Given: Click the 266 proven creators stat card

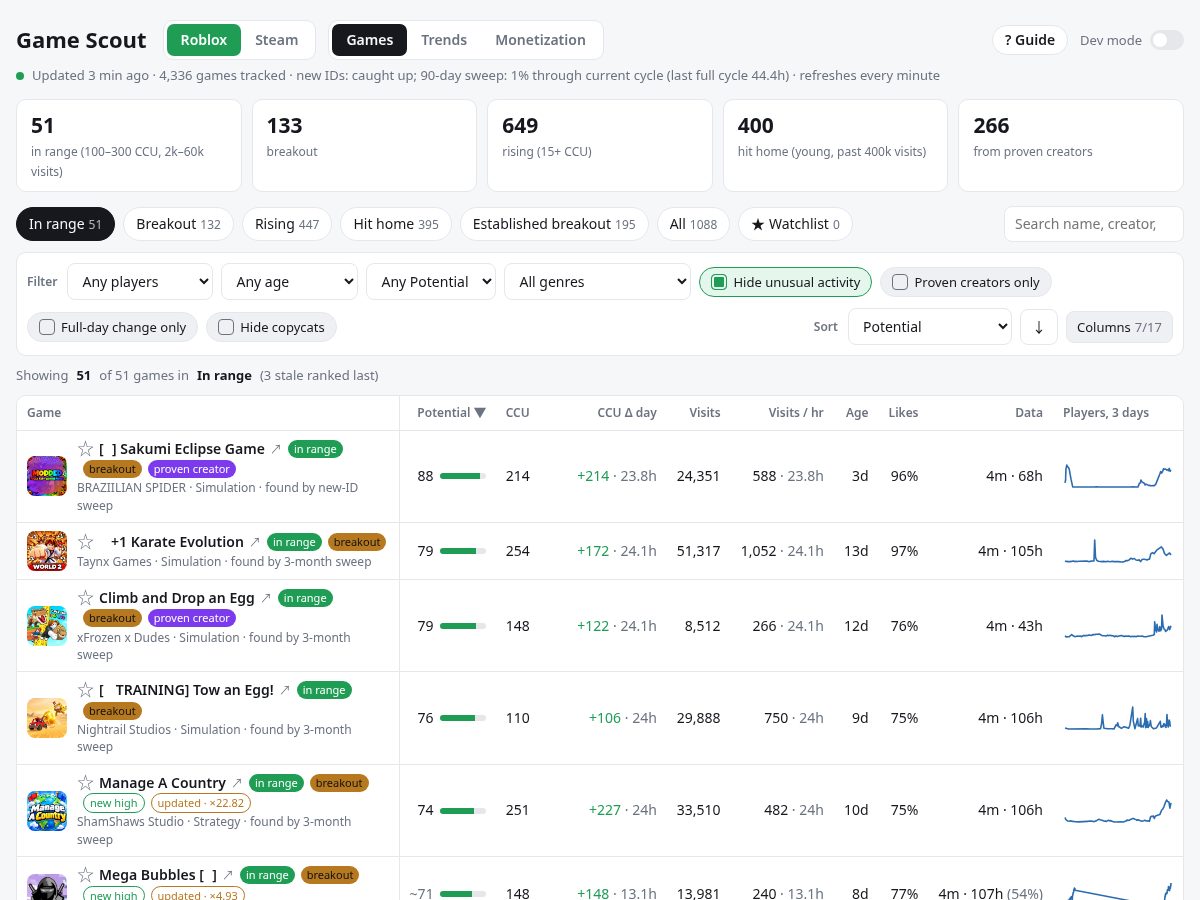Looking at the screenshot, I should [x=1071, y=145].
